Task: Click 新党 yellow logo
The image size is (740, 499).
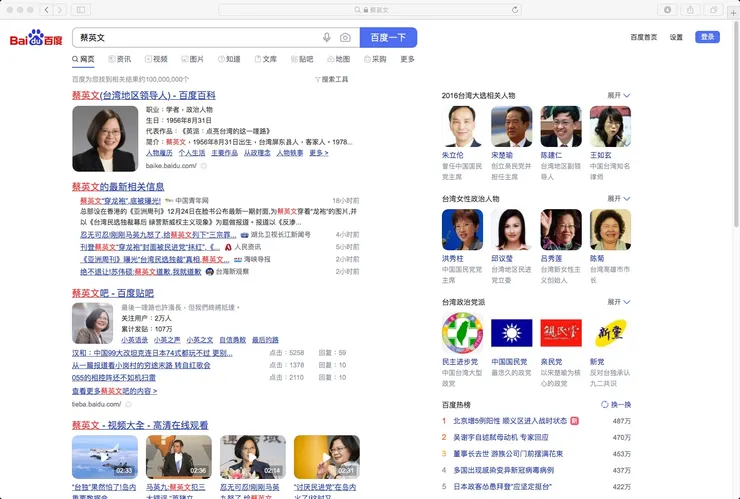Action: (610, 332)
